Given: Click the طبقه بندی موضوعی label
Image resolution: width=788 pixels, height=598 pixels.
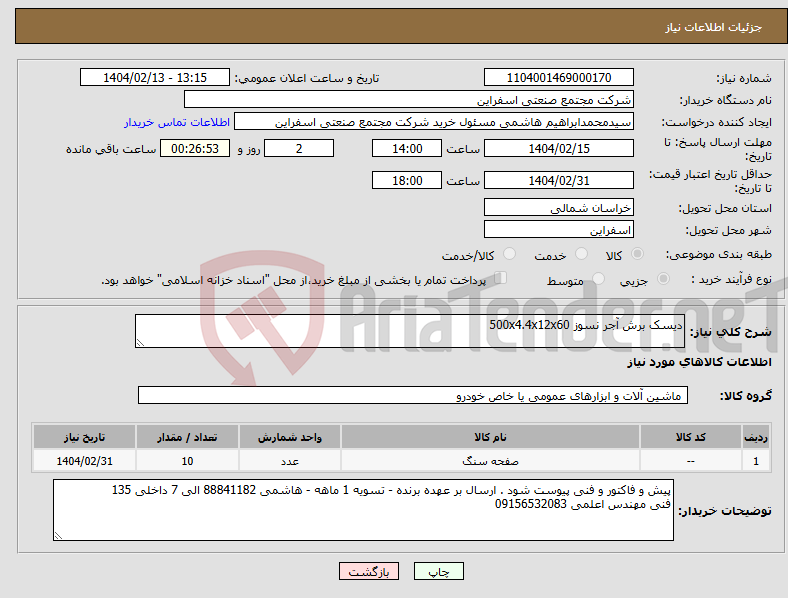Looking at the screenshot, I should tap(719, 255).
